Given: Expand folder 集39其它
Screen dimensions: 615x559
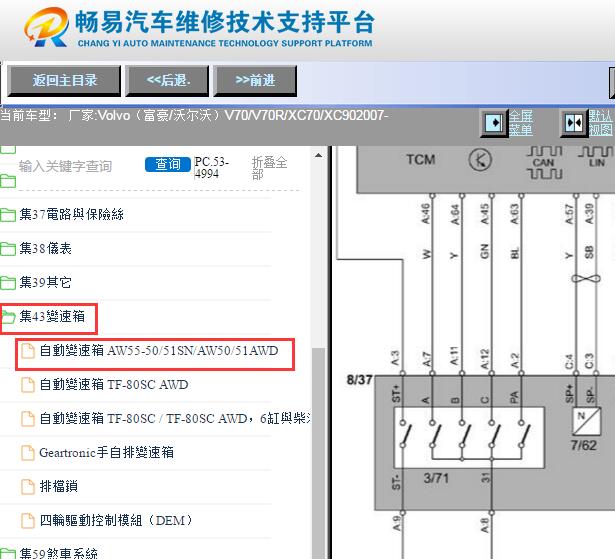Looking at the screenshot, I should (45, 282).
